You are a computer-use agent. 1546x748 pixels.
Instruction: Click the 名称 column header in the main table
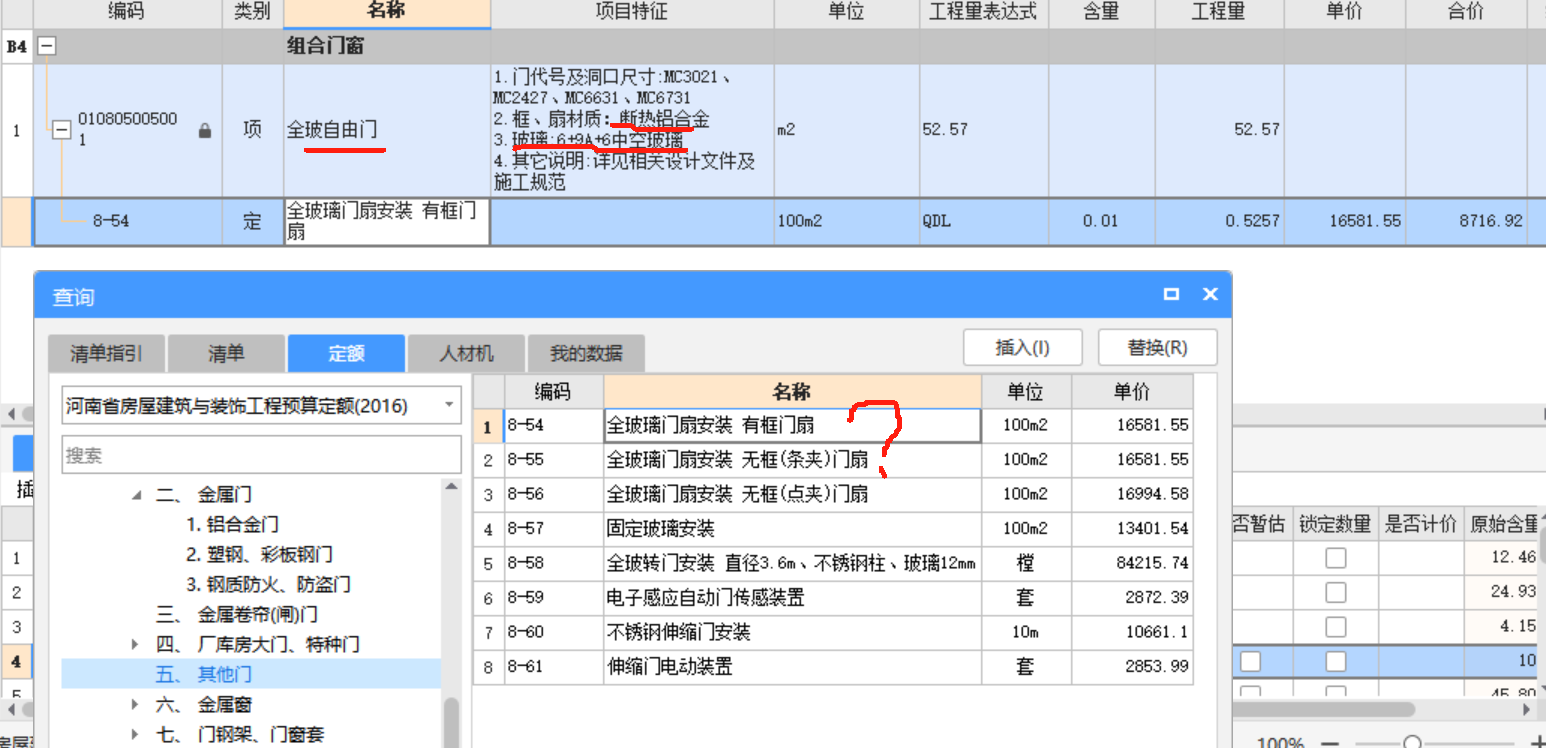click(387, 13)
